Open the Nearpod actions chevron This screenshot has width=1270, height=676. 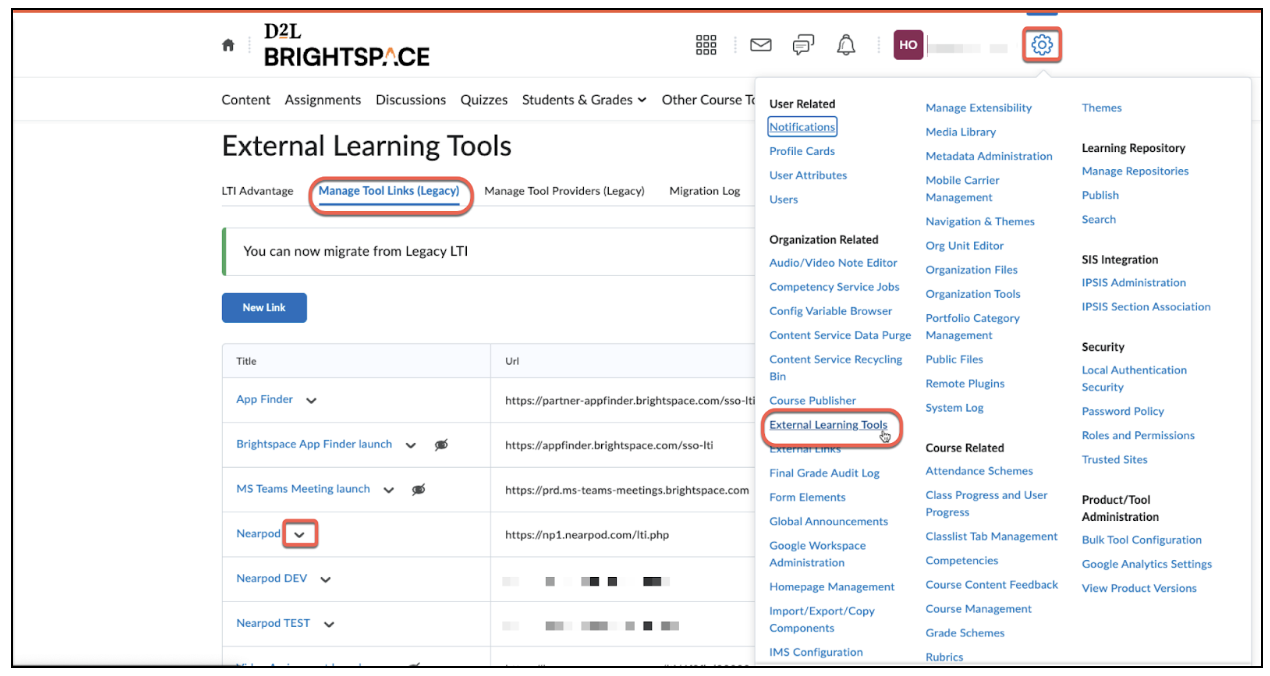coord(300,535)
